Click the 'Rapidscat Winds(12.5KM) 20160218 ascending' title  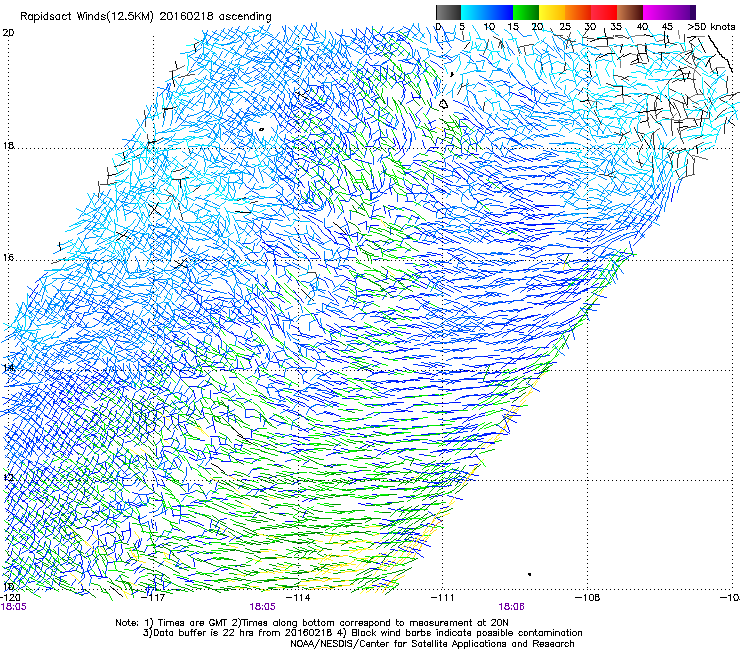click(146, 16)
